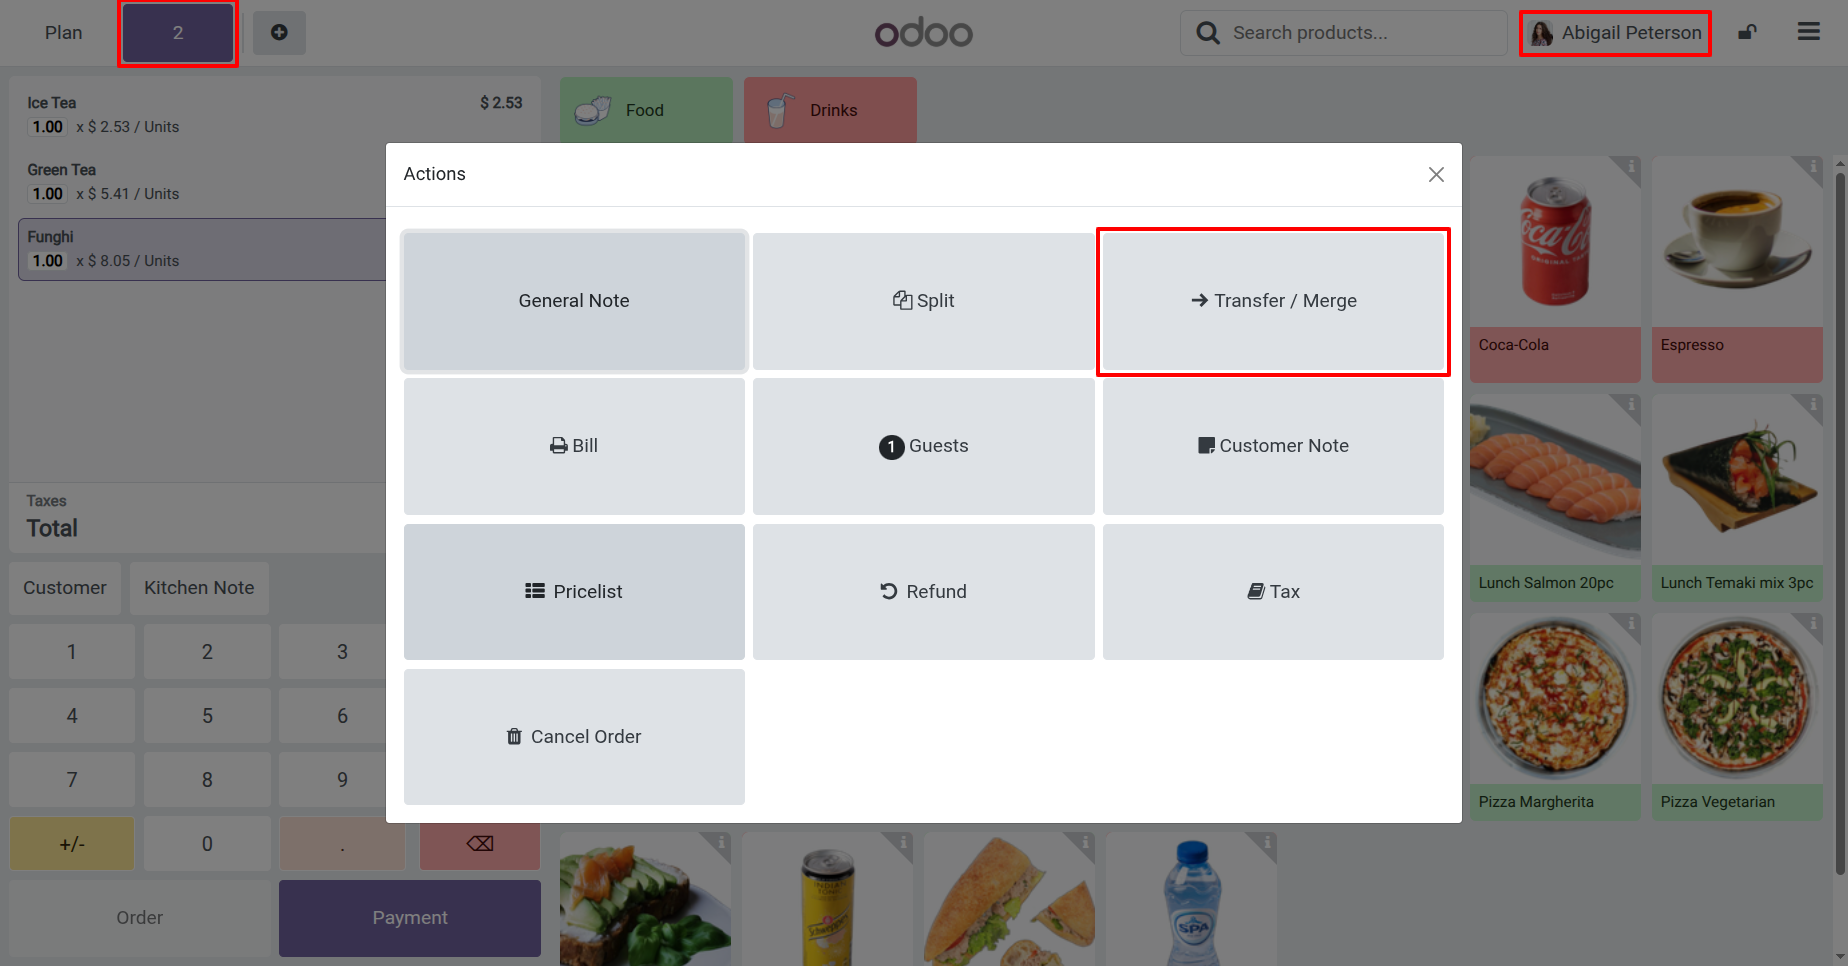This screenshot has height=966, width=1848.
Task: Click info icon on Pizza Margherita
Action: [1631, 623]
